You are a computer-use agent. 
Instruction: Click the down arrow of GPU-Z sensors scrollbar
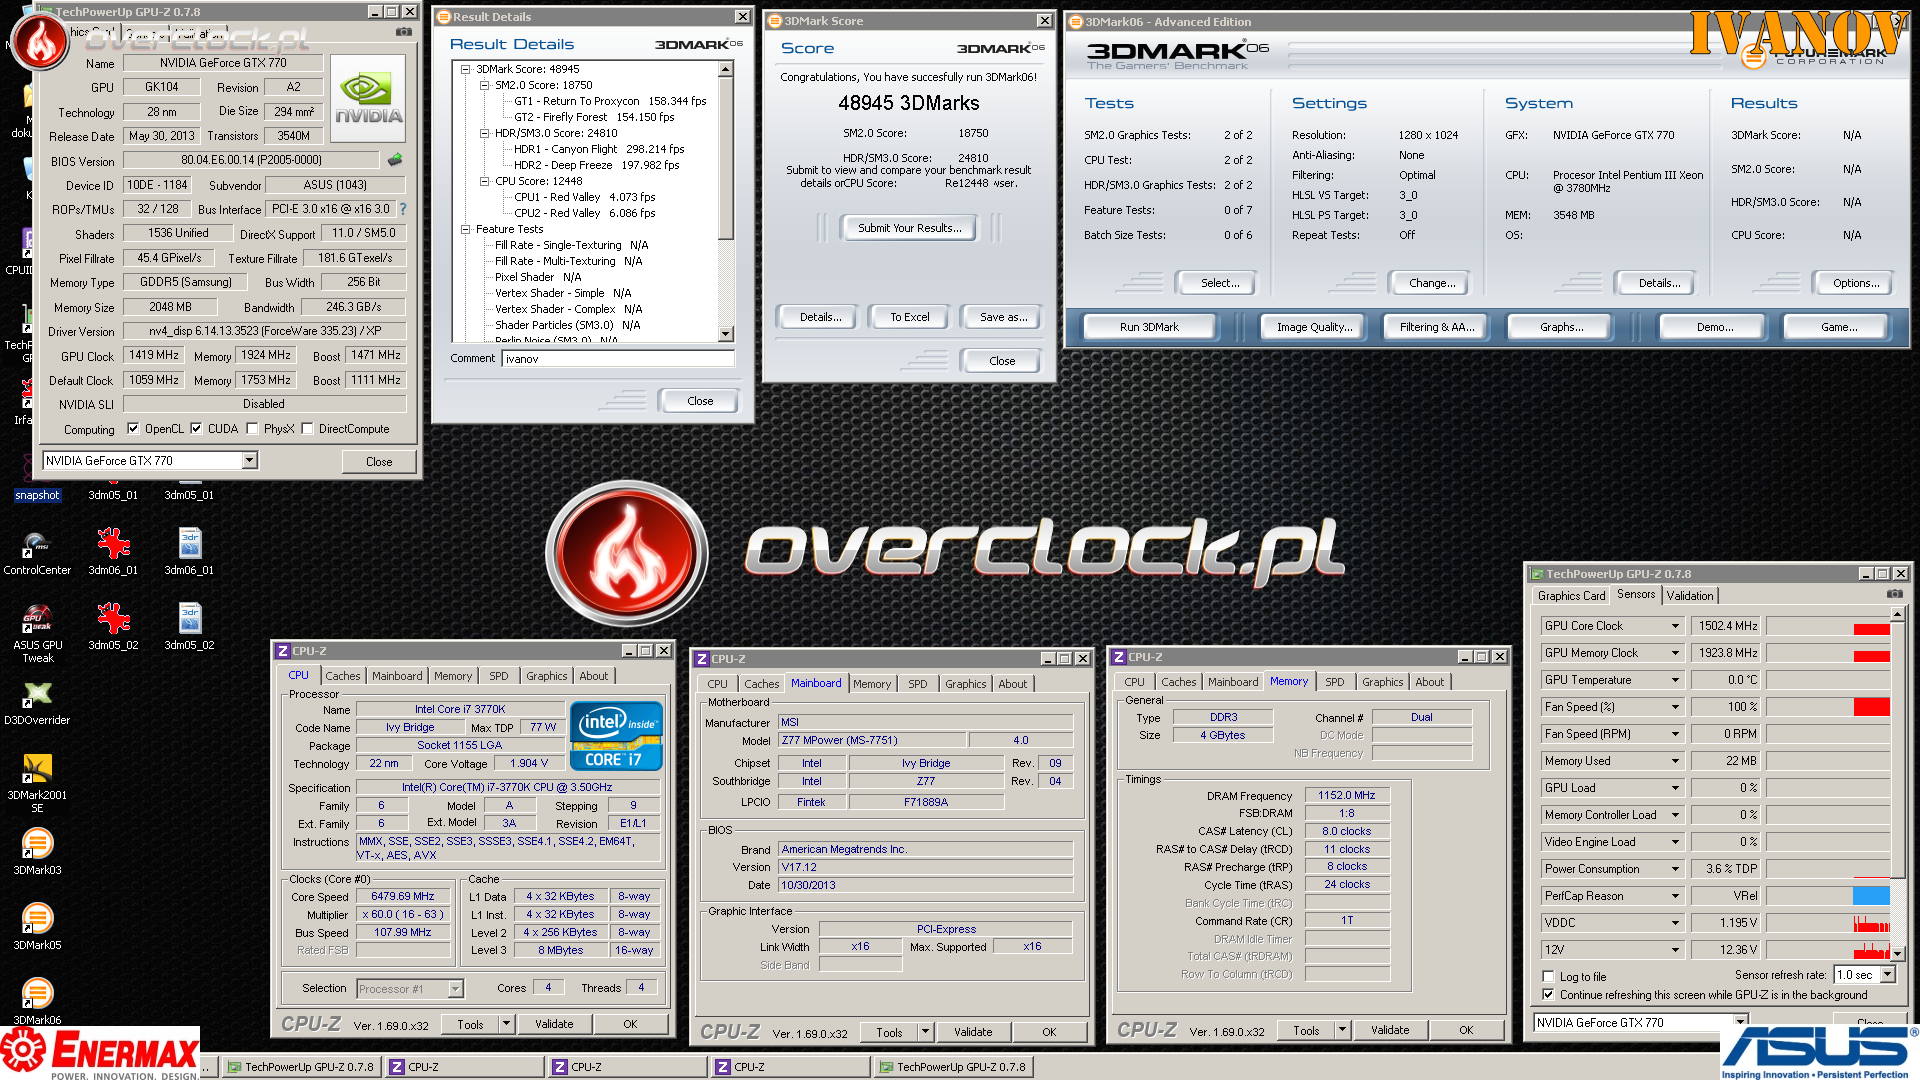pyautogui.click(x=1898, y=954)
